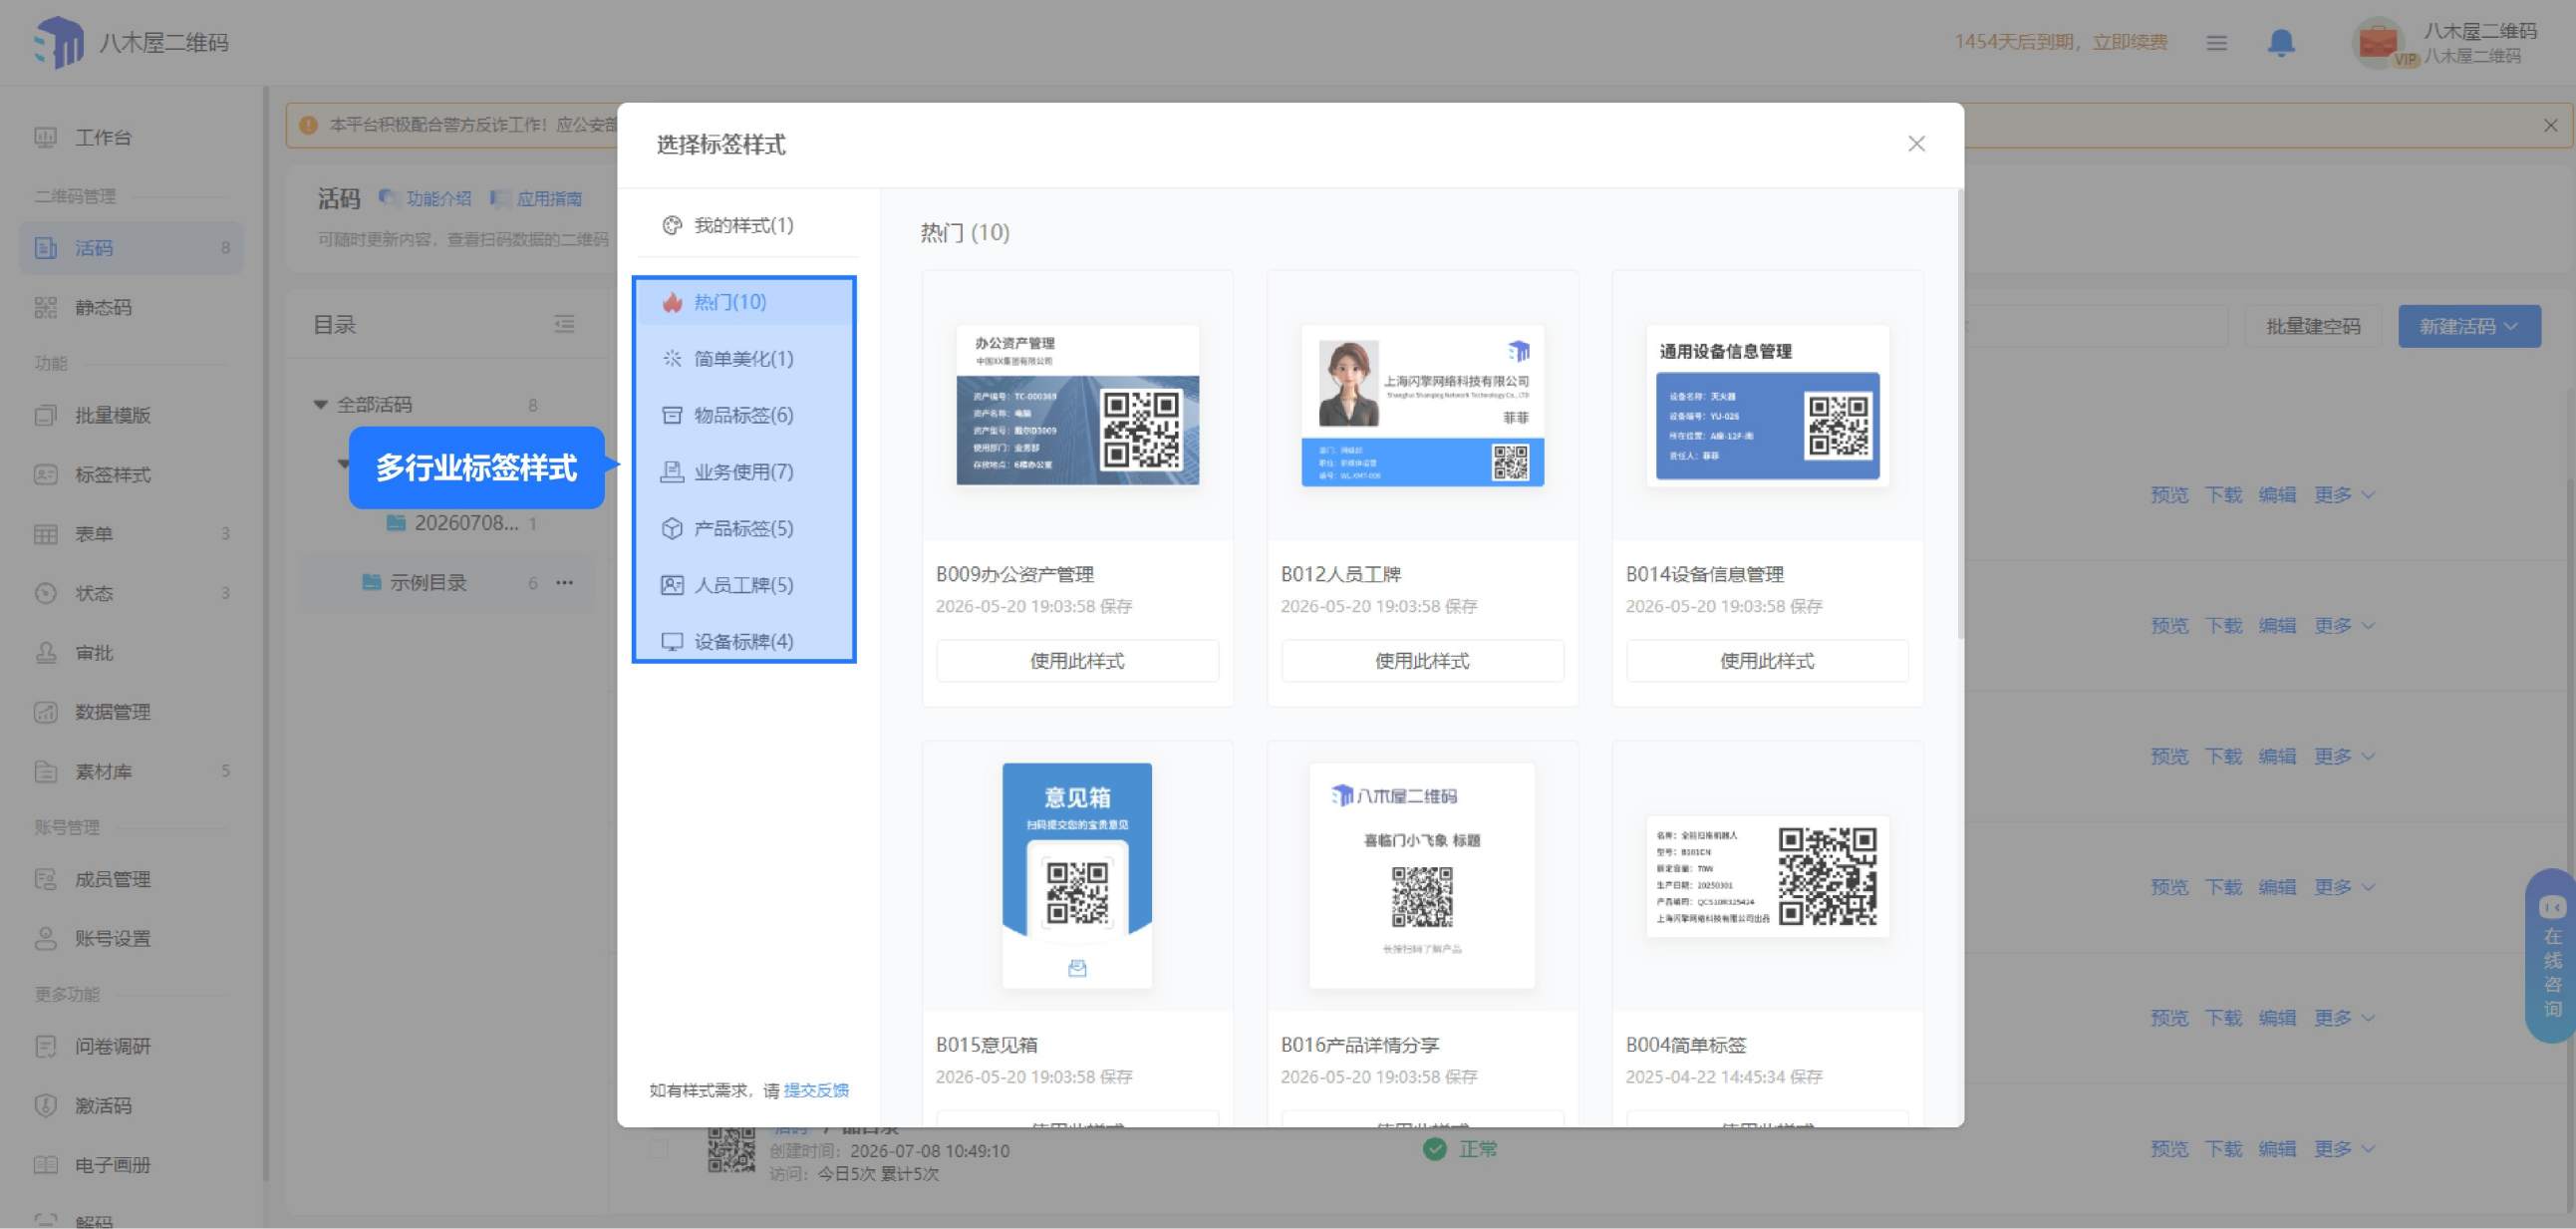Screen dimensions: 2576x1229
Task: Open 状态 in the sidebar
Action: [x=94, y=593]
